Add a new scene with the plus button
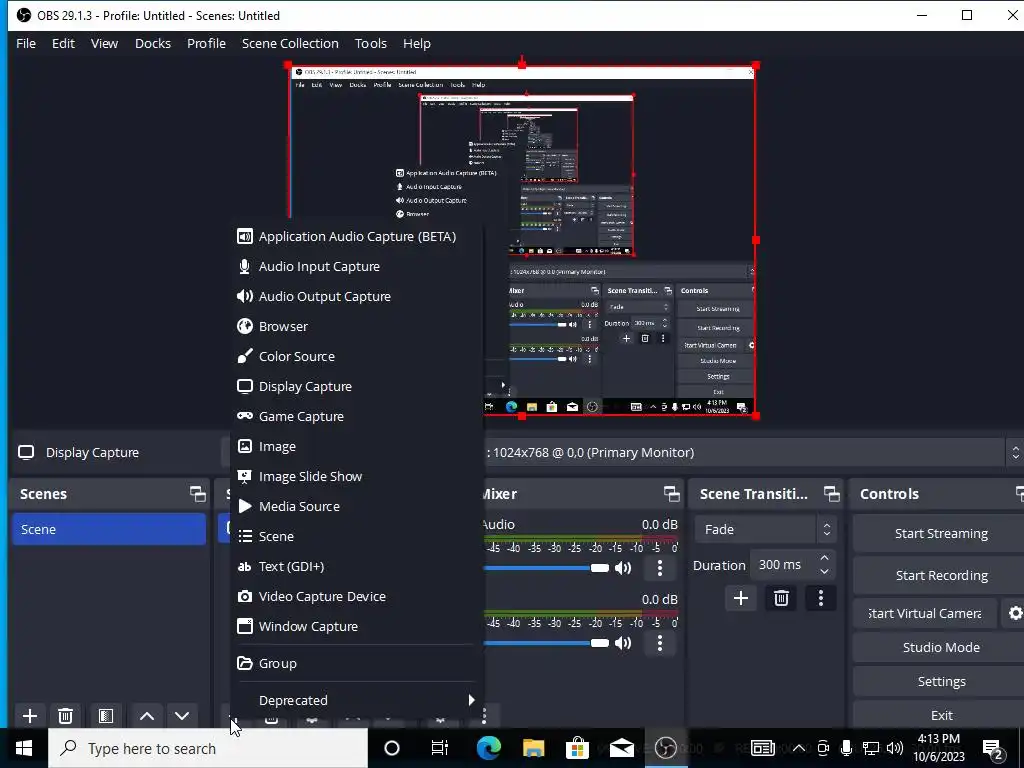 pos(30,716)
